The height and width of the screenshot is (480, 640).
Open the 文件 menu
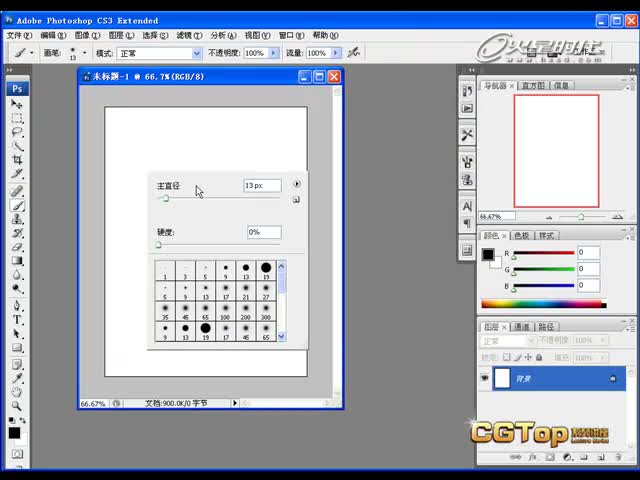pos(19,36)
